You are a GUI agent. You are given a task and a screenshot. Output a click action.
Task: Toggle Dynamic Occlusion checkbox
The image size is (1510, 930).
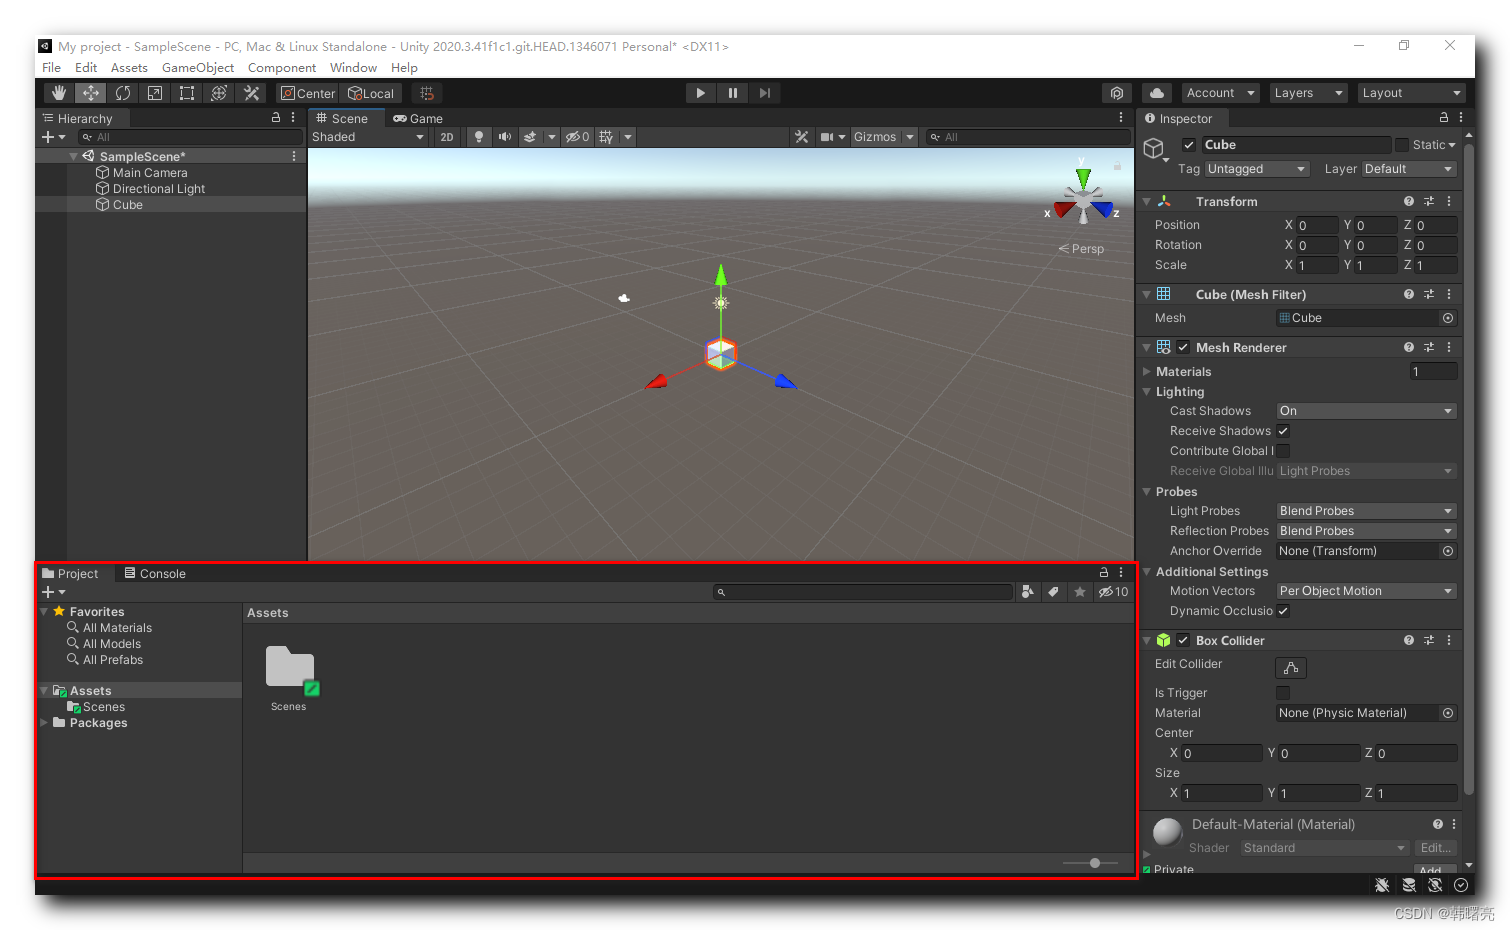(x=1283, y=611)
